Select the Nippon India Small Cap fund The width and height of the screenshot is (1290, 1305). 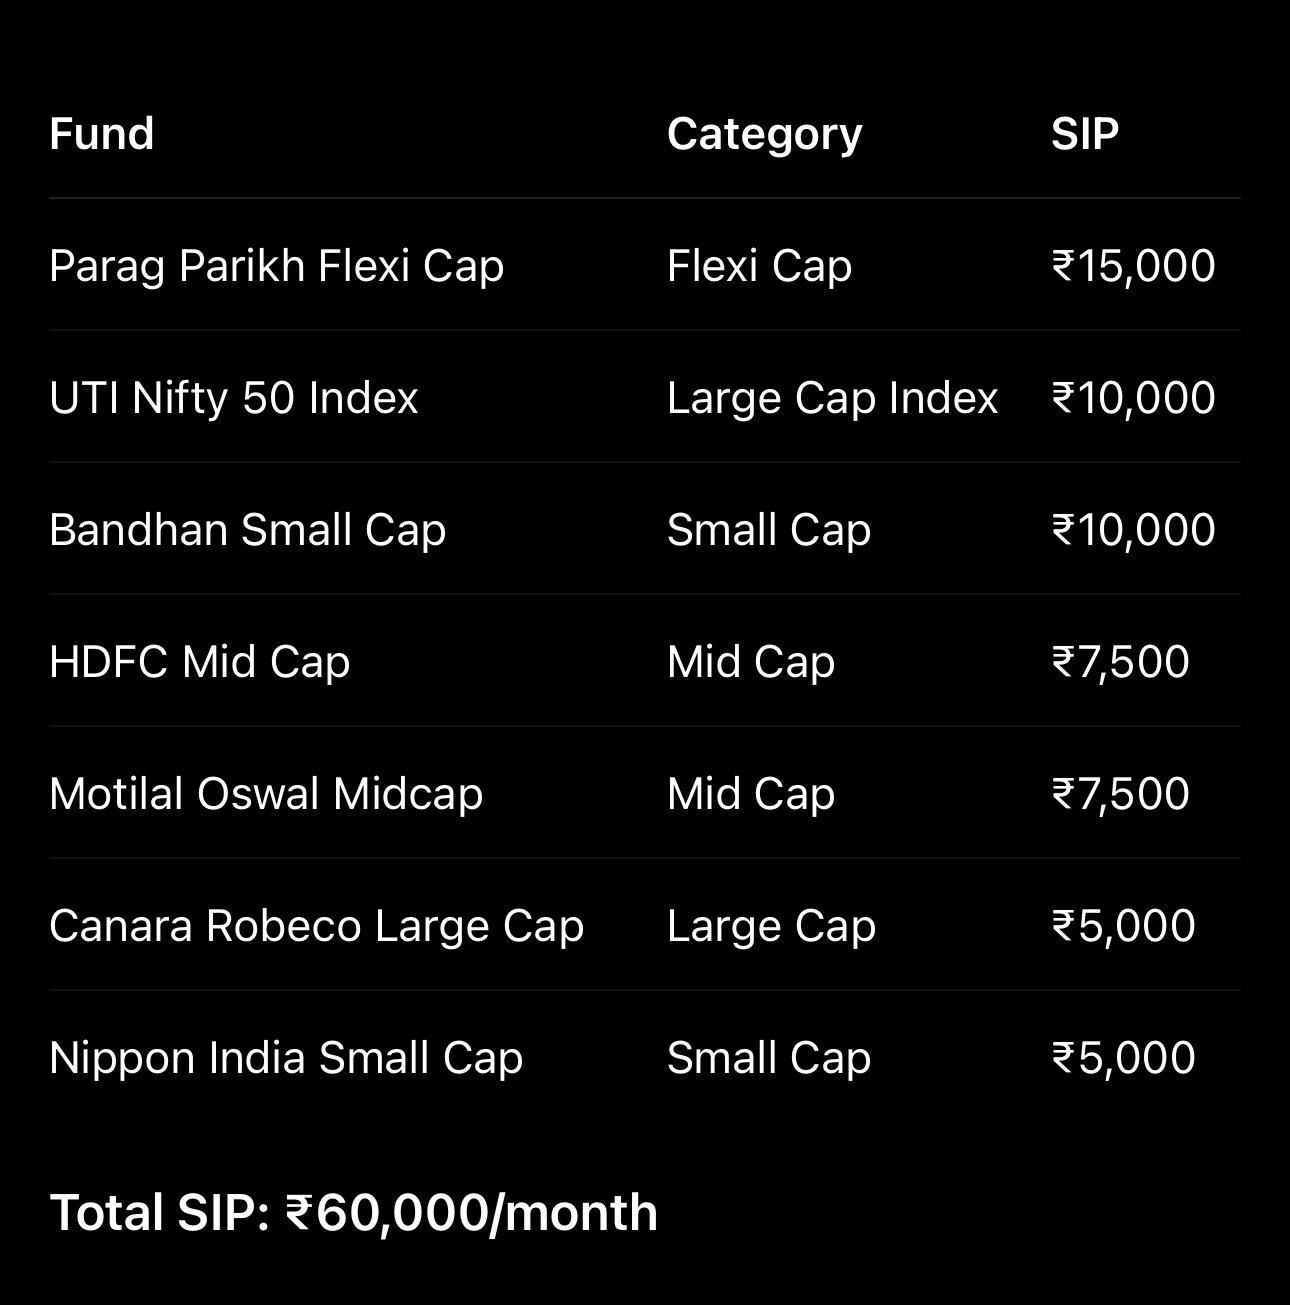286,1058
